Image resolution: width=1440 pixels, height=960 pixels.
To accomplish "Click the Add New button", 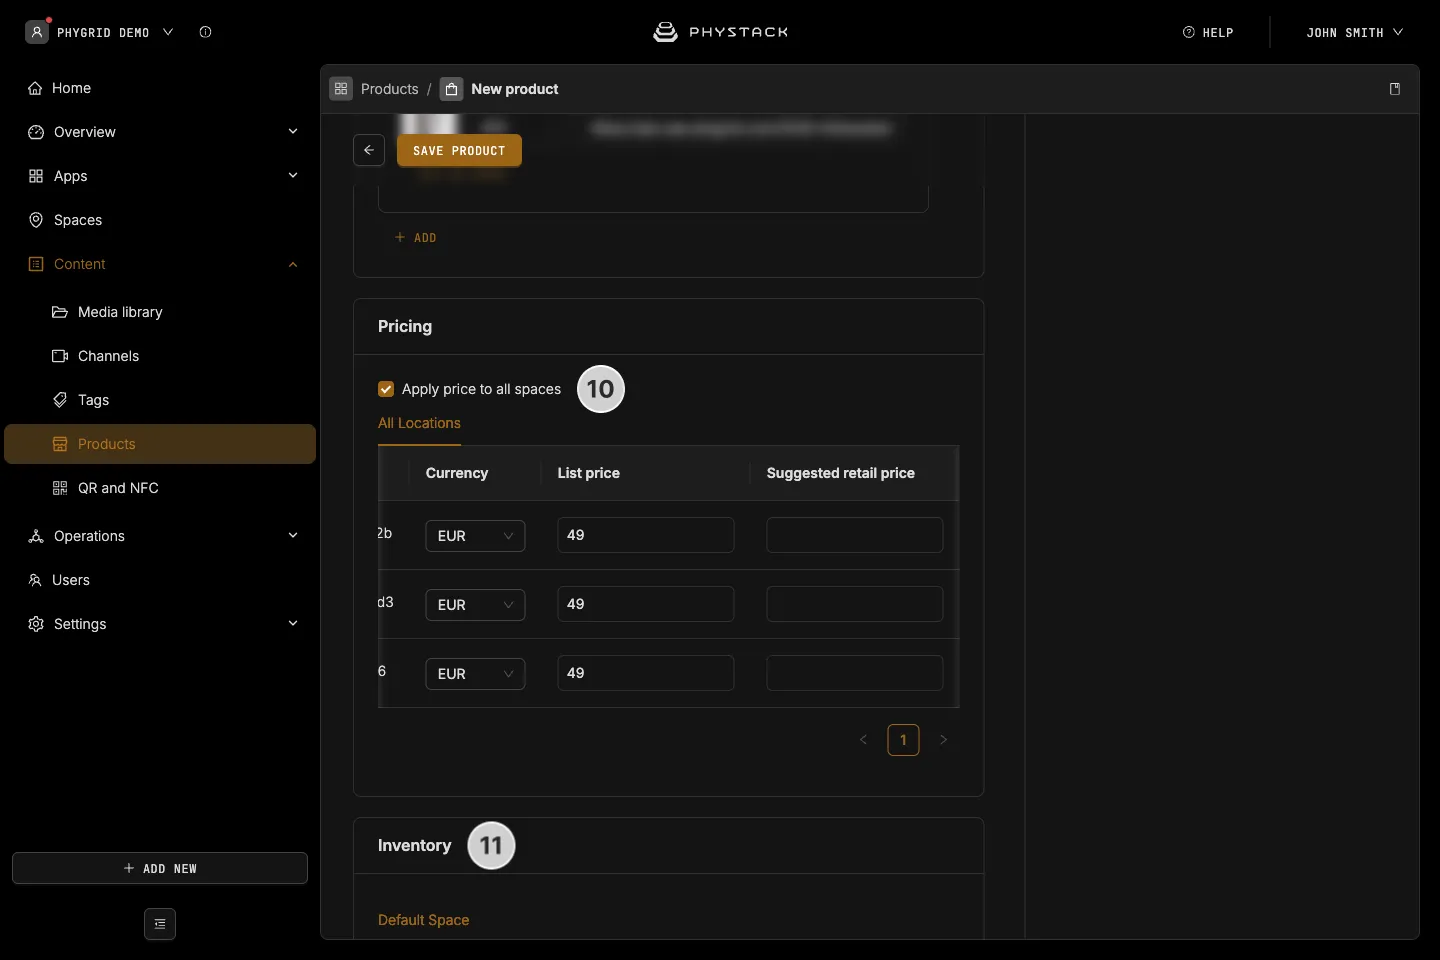I will click(160, 868).
